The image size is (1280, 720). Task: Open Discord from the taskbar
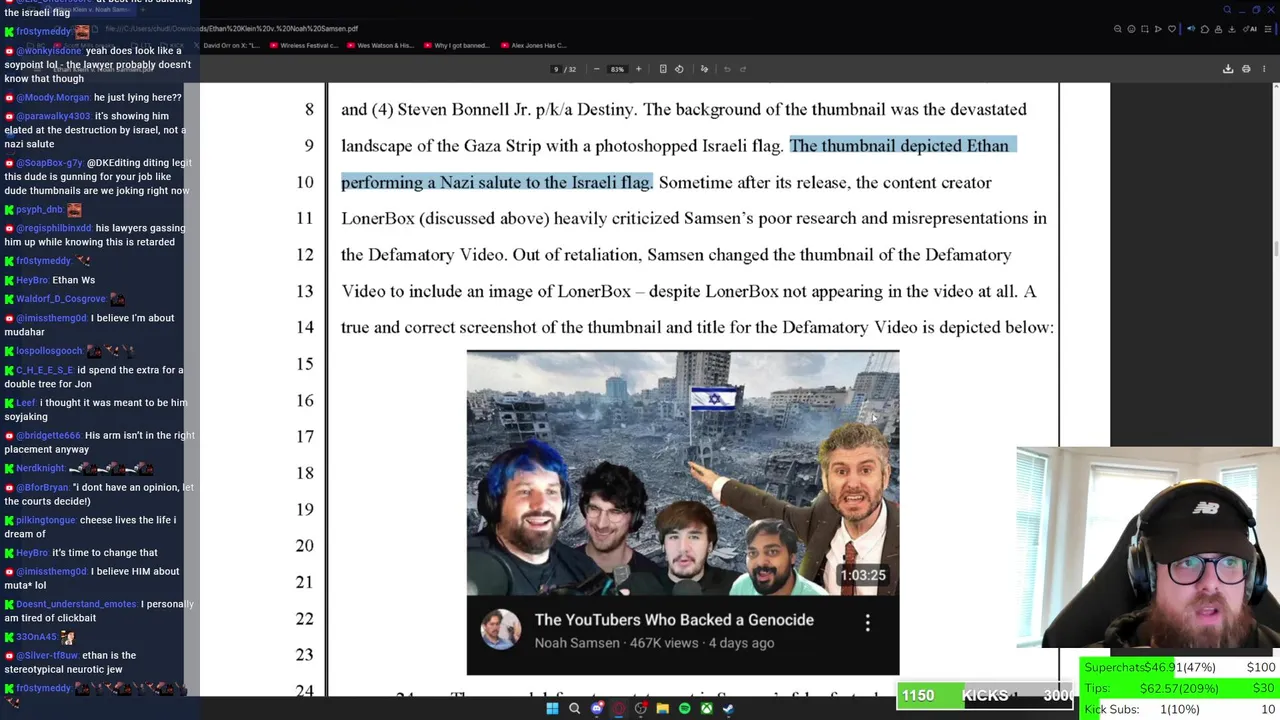pos(597,708)
